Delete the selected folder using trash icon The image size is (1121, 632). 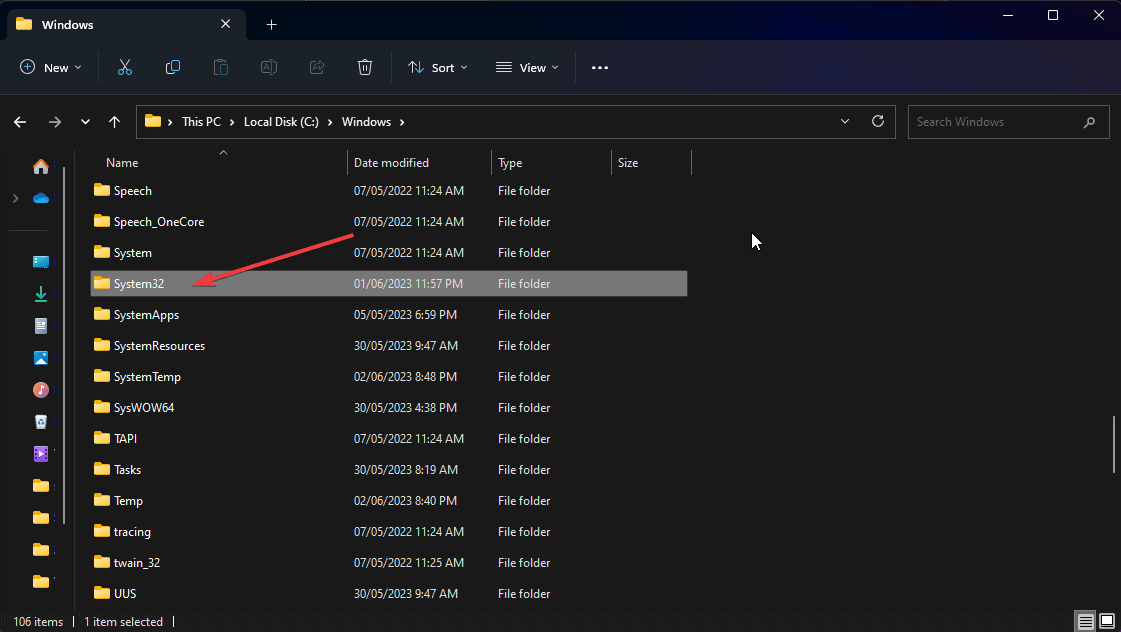pyautogui.click(x=364, y=67)
